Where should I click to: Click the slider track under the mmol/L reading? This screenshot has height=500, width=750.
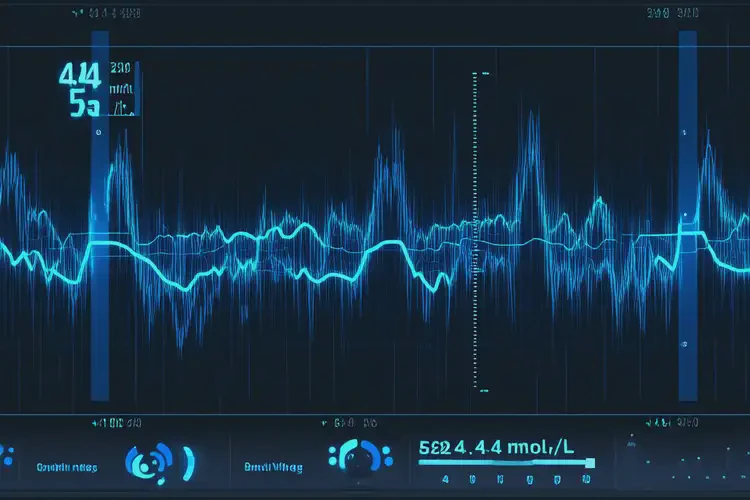coord(506,463)
